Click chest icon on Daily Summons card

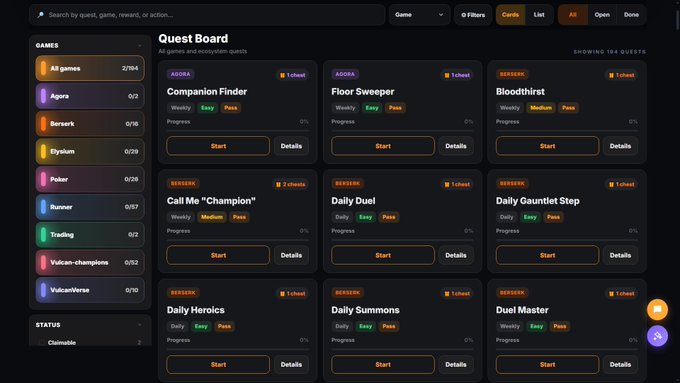(447, 294)
